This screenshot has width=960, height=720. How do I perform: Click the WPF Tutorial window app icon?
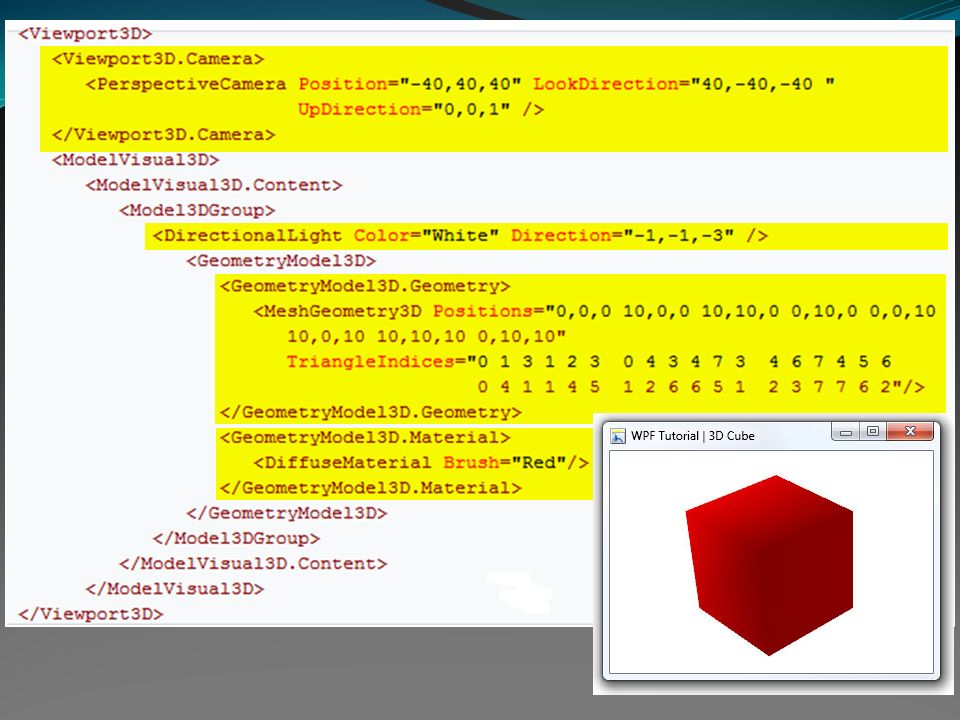(618, 436)
